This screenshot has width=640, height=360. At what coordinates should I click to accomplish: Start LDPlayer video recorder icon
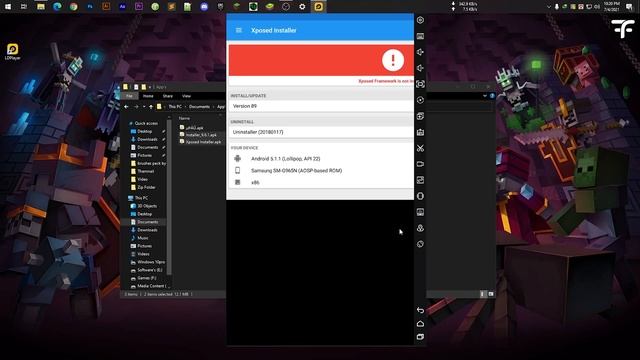[x=420, y=164]
